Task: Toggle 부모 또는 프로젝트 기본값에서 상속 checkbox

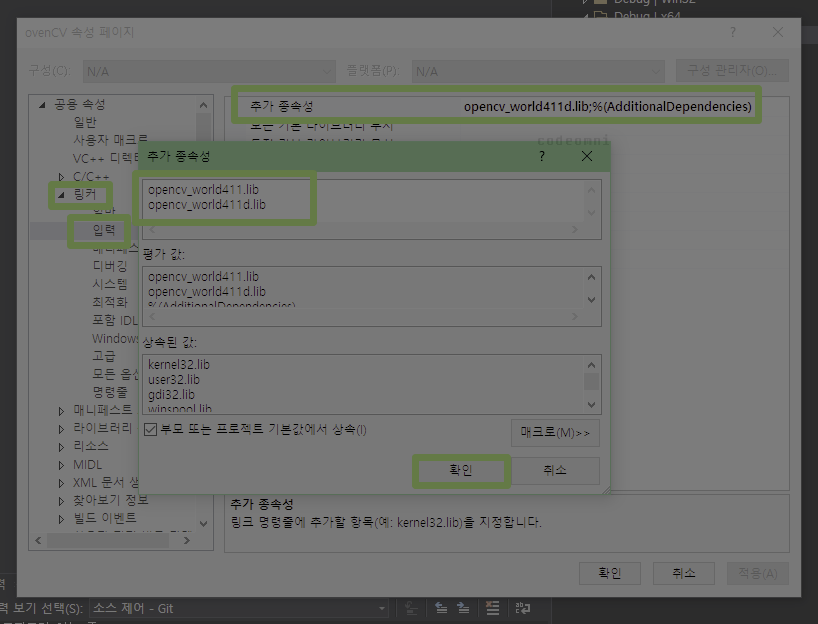Action: pyautogui.click(x=150, y=430)
